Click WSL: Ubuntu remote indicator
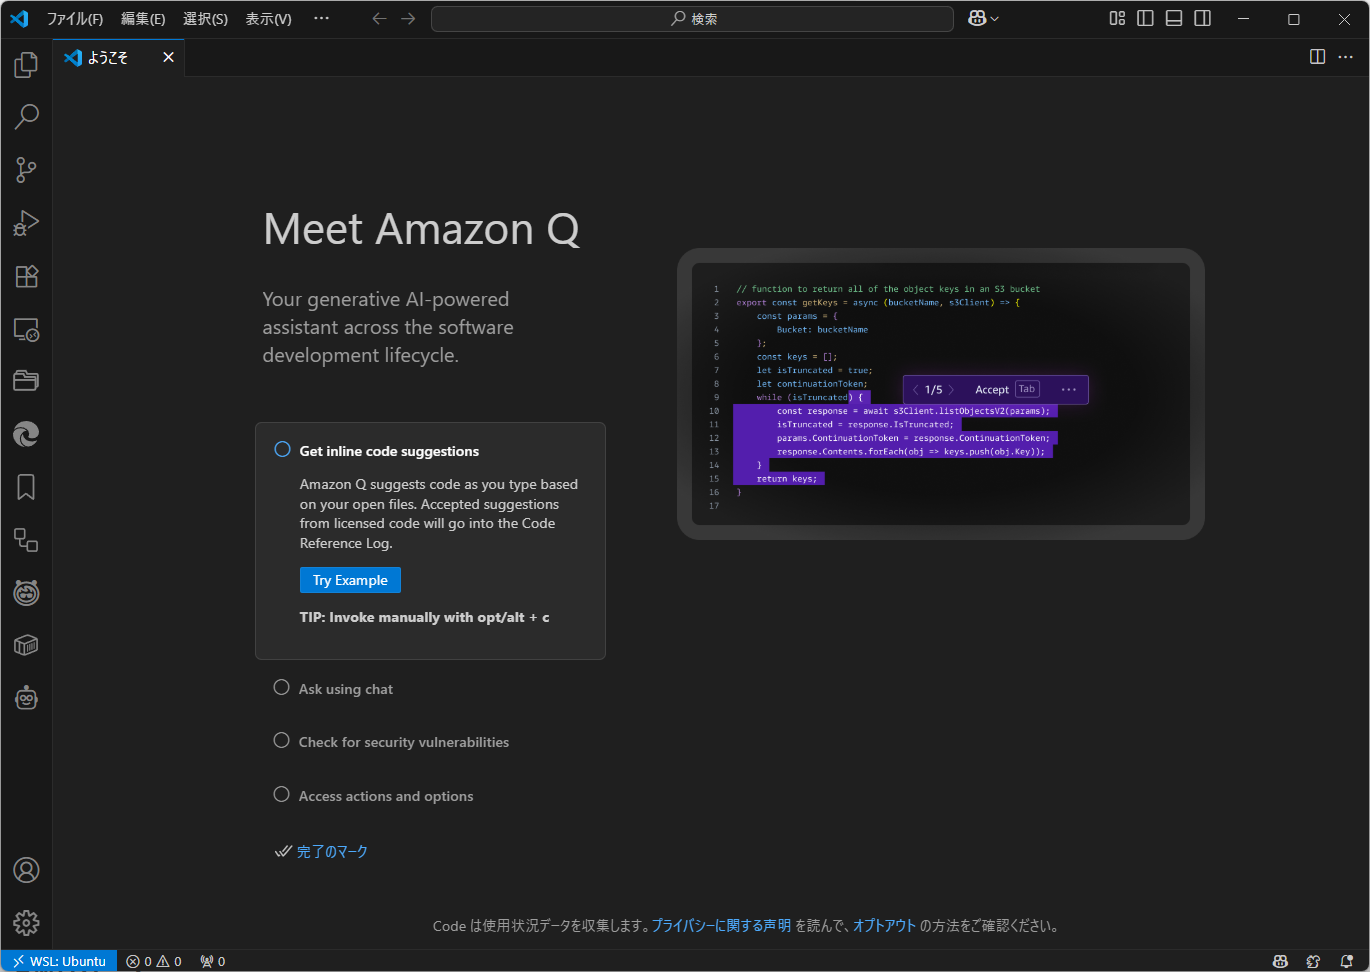 (x=59, y=961)
